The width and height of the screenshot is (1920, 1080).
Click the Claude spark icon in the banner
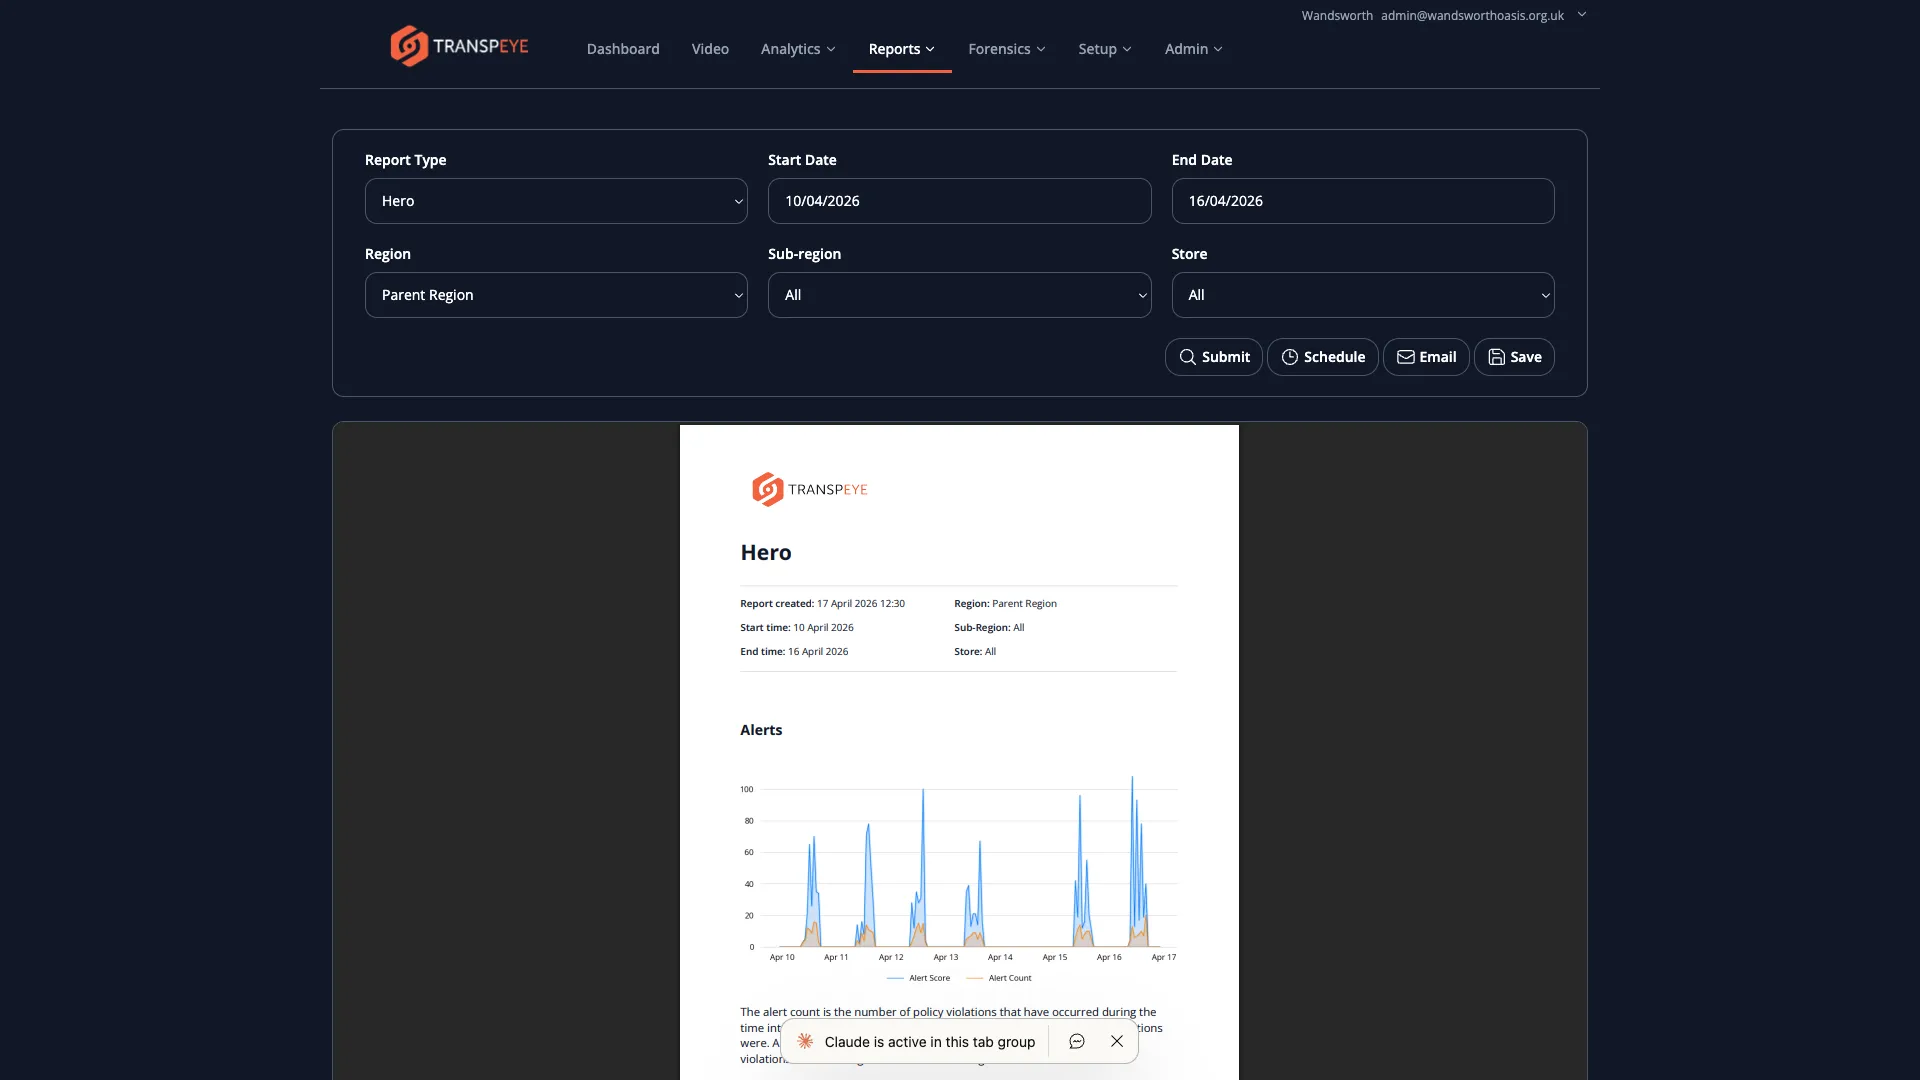804,1041
